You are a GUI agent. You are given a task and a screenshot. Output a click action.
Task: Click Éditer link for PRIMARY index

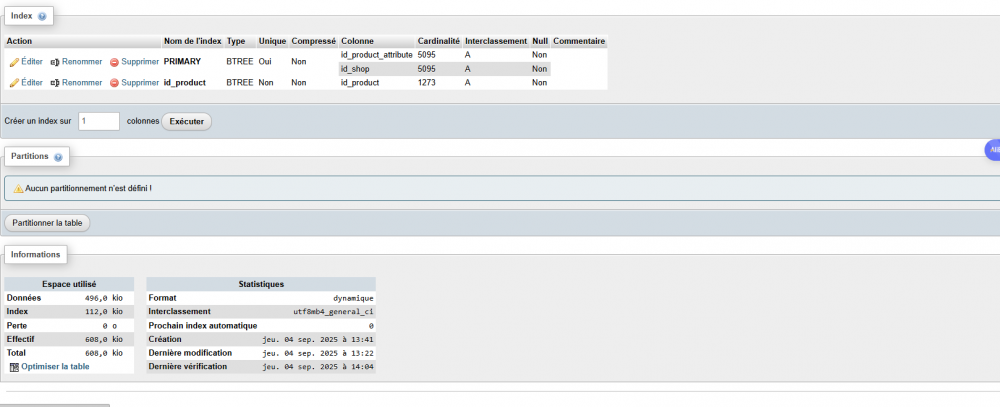[x=32, y=62]
